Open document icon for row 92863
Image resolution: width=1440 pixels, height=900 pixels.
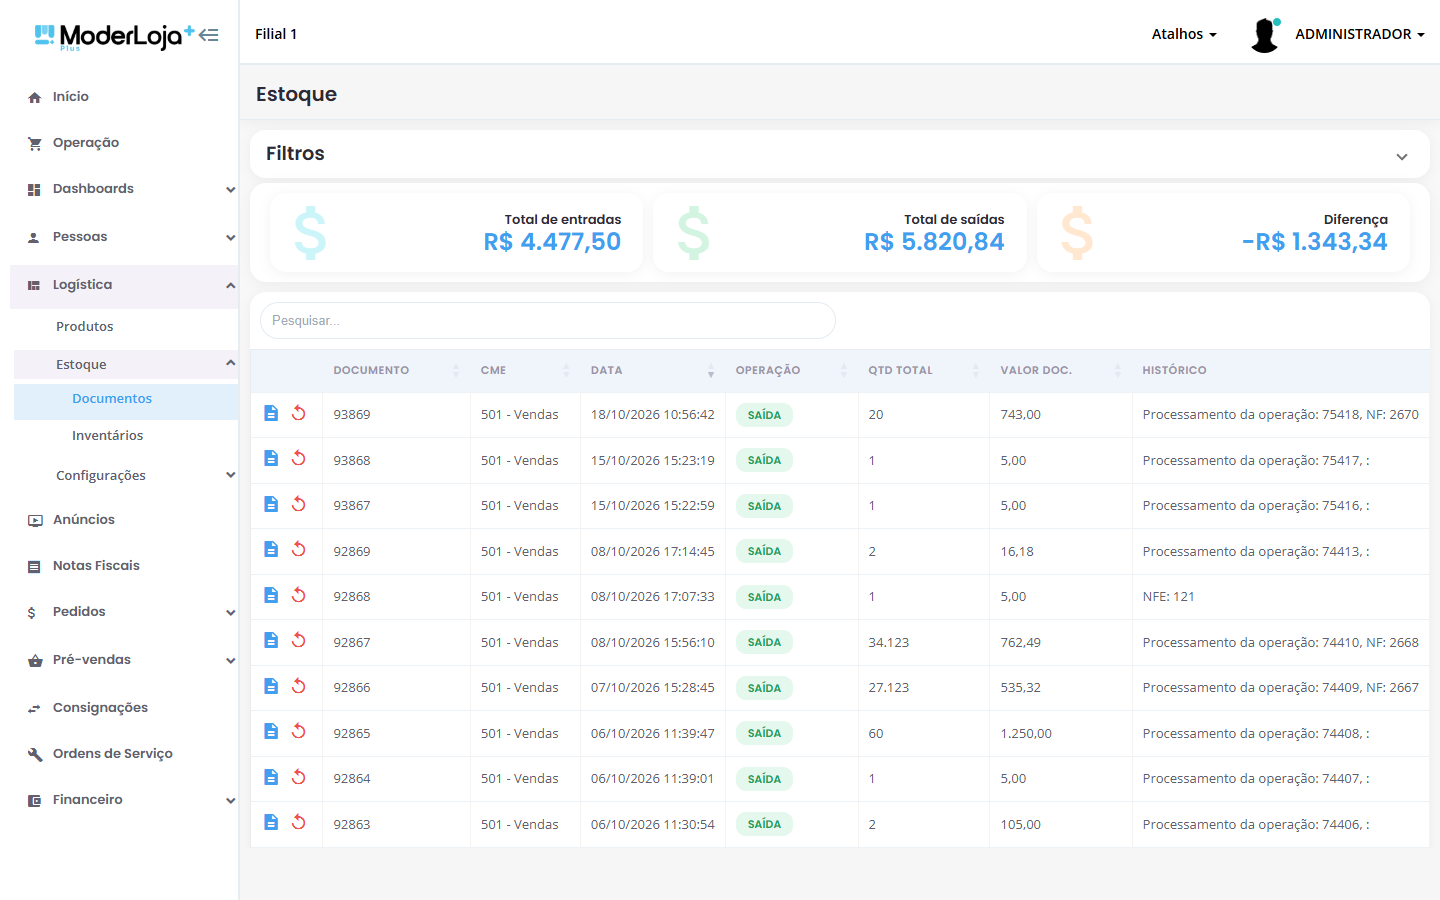point(271,822)
